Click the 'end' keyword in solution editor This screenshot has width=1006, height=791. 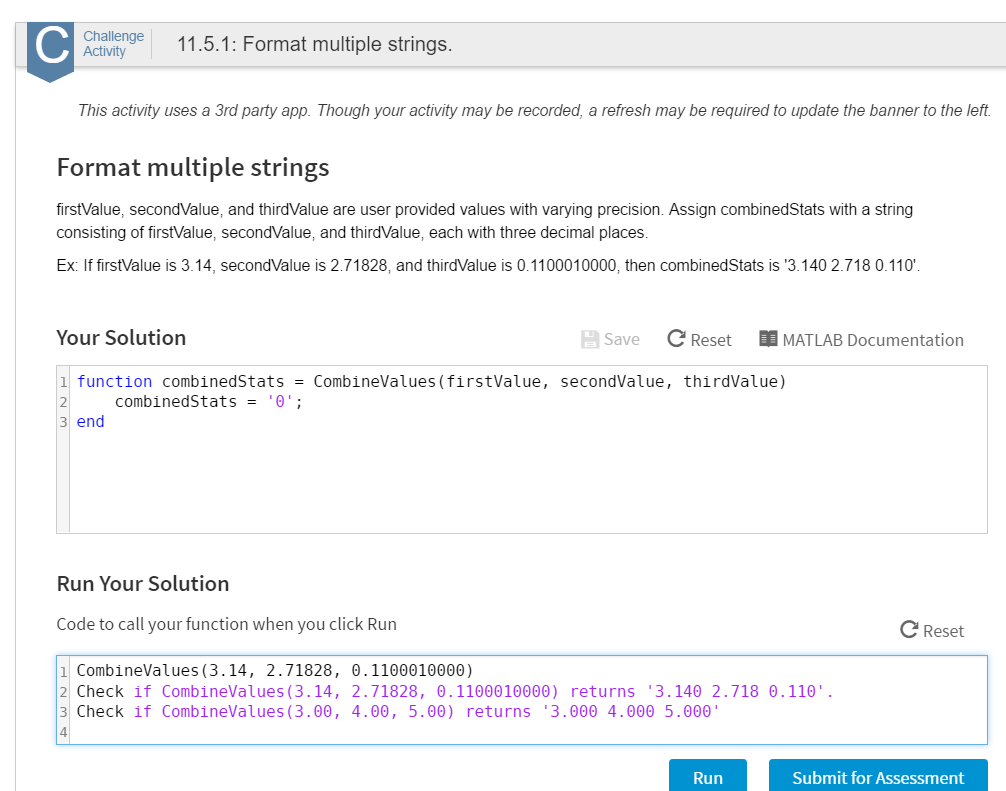pos(91,422)
